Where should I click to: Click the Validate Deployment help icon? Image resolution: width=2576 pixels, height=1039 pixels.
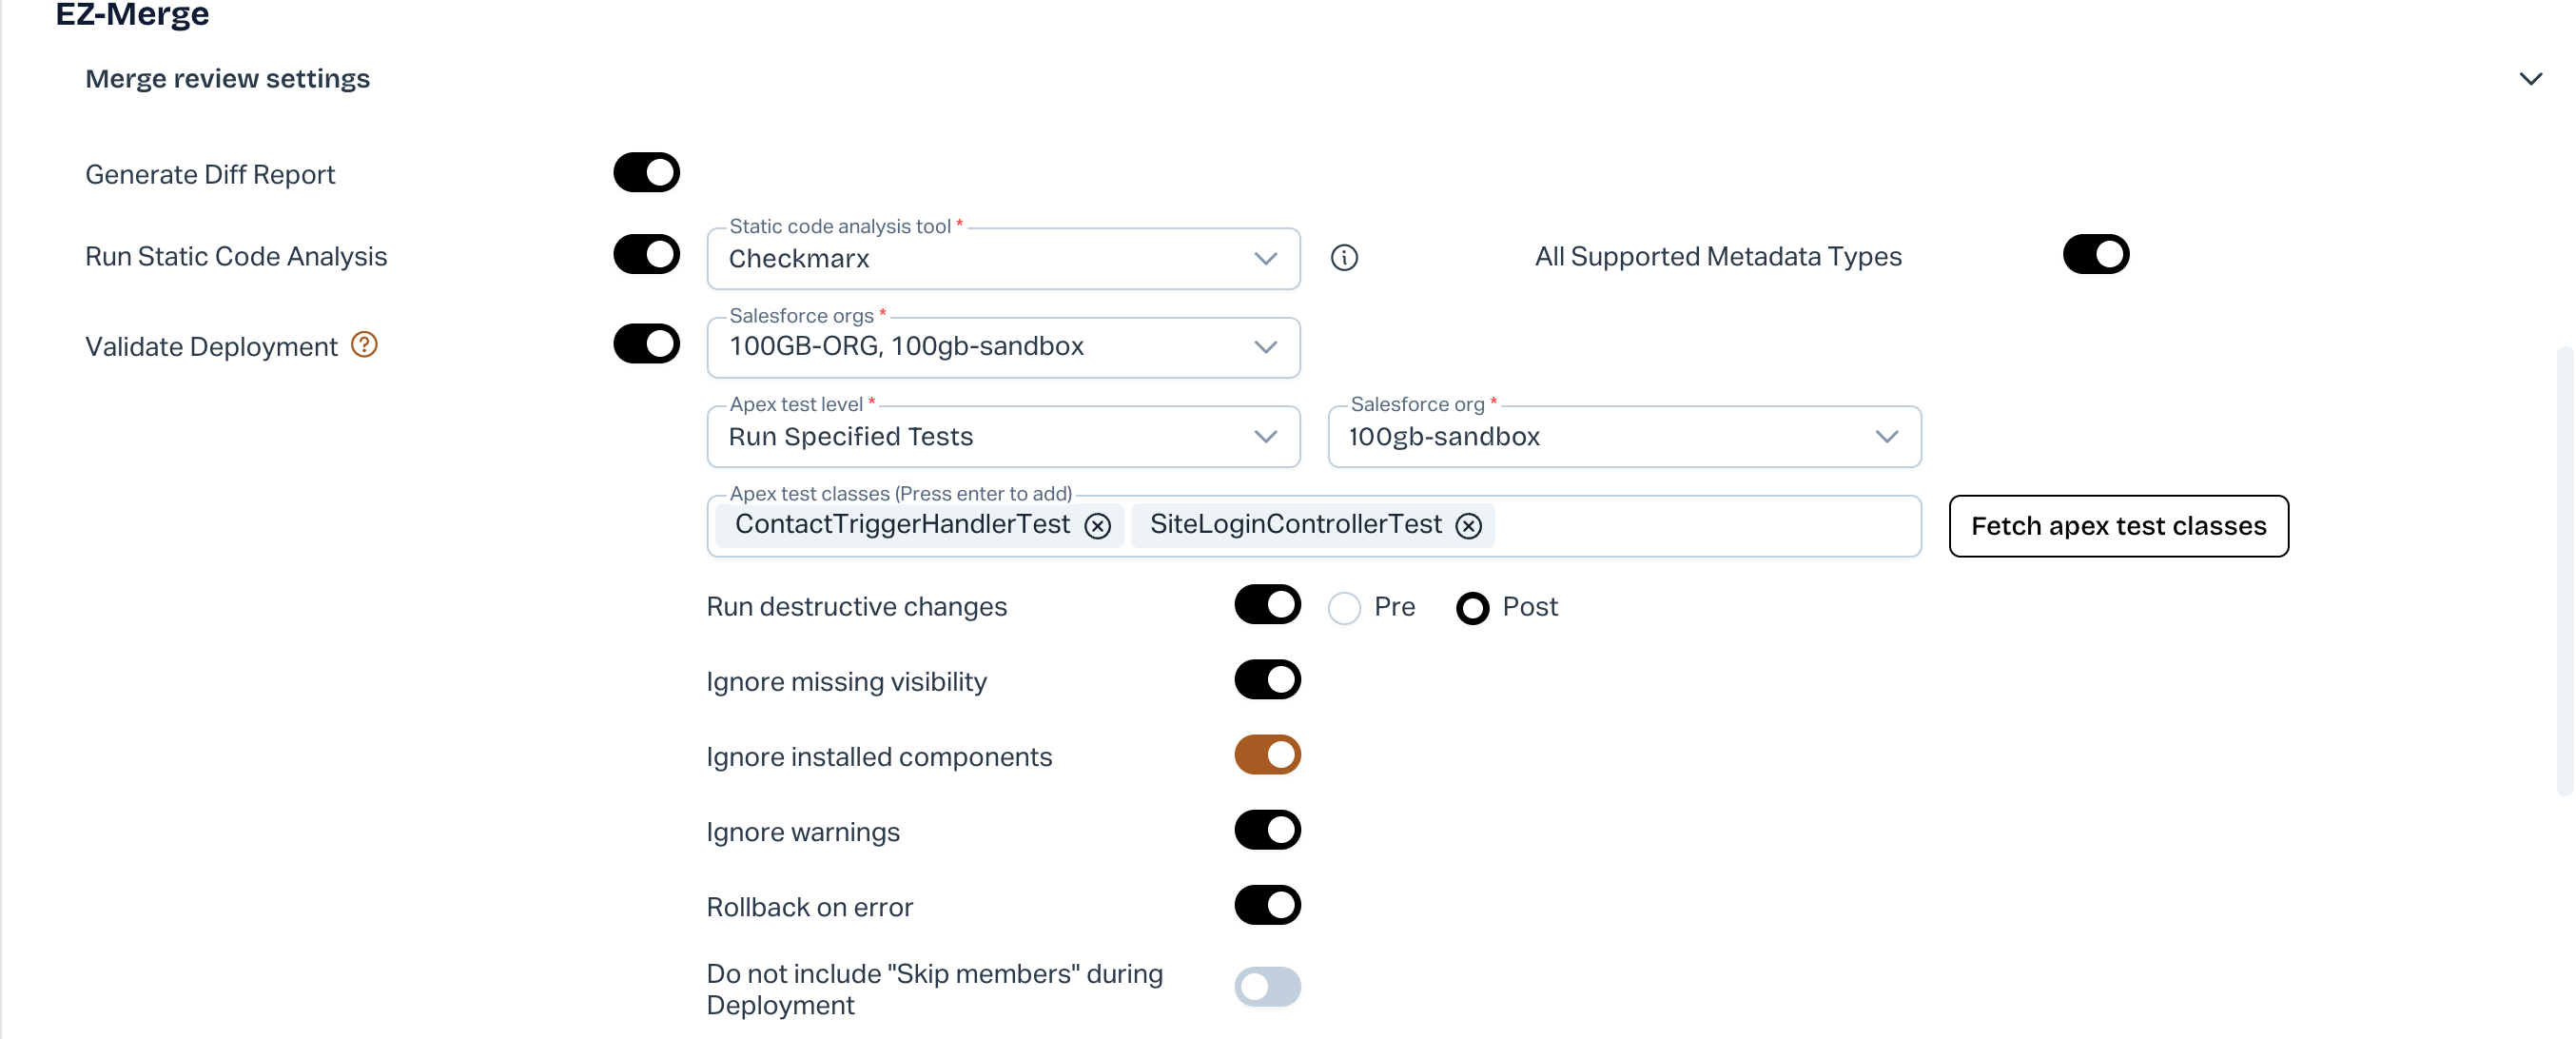[x=364, y=345]
